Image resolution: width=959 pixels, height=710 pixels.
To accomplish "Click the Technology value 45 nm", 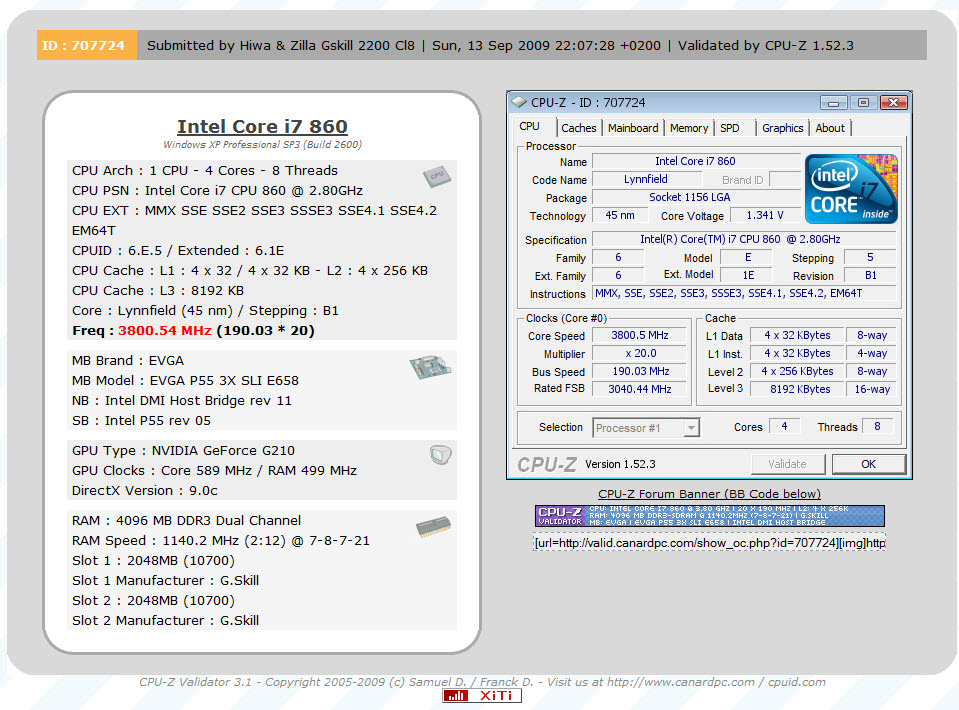I will point(620,215).
